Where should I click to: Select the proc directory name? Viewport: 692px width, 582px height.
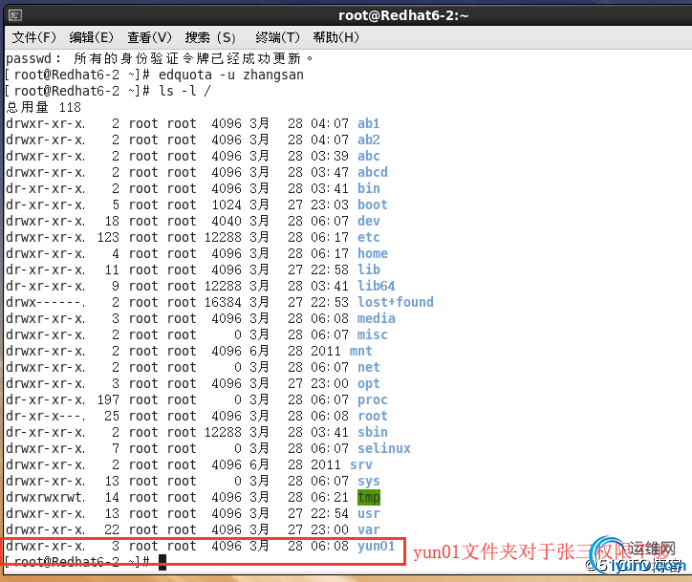tap(372, 400)
